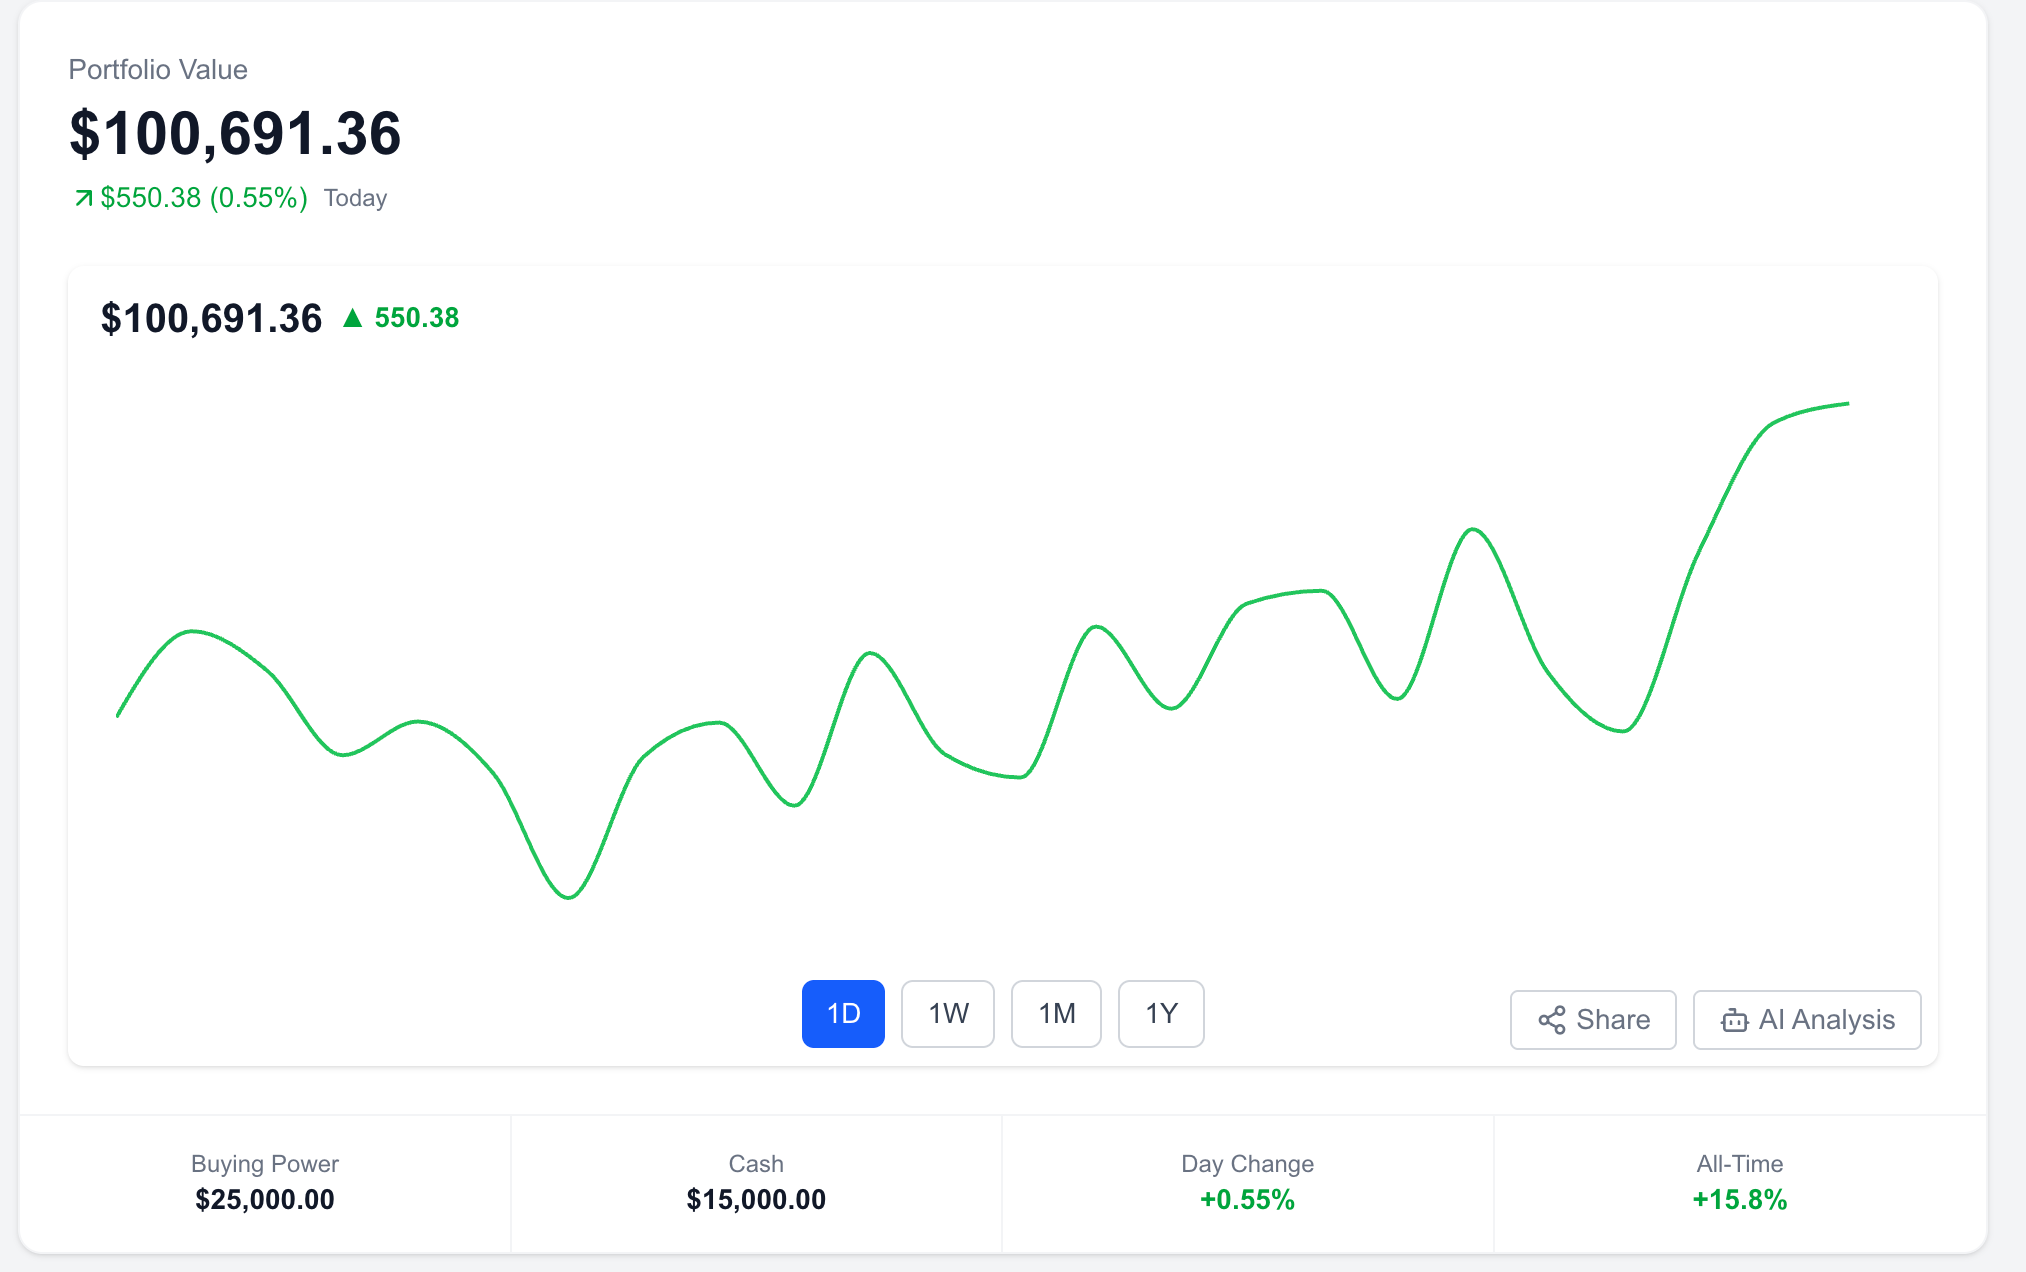Click the Buying Power stat cell
This screenshot has width=2026, height=1272.
[x=265, y=1183]
